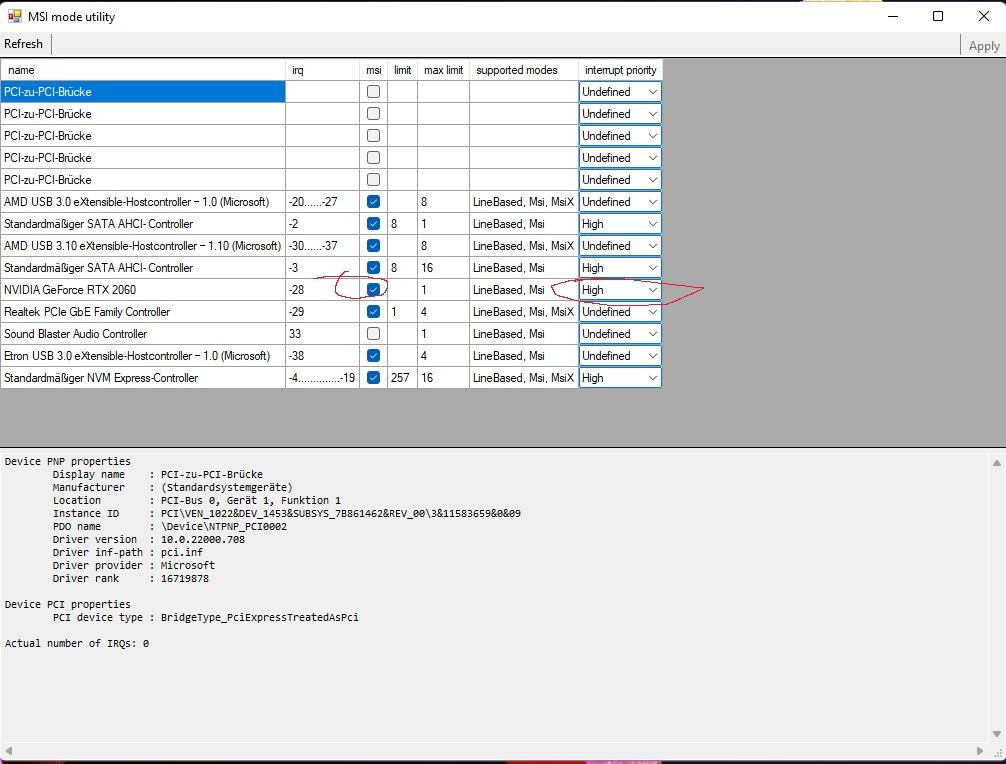The width and height of the screenshot is (1006, 764).
Task: Toggle MSI checkbox for Realtek PCIe GbE controller
Action: point(373,312)
